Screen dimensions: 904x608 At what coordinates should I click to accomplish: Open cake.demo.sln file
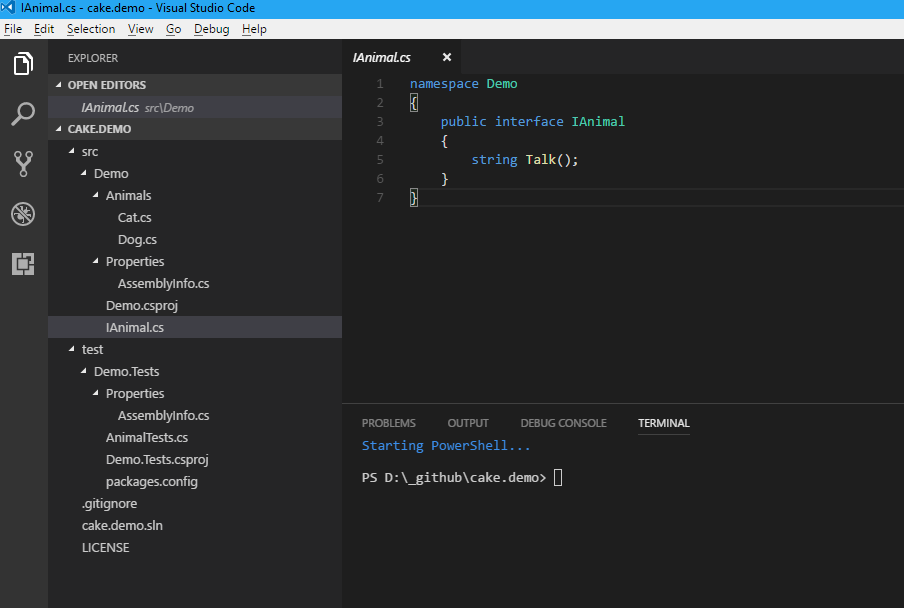122,526
